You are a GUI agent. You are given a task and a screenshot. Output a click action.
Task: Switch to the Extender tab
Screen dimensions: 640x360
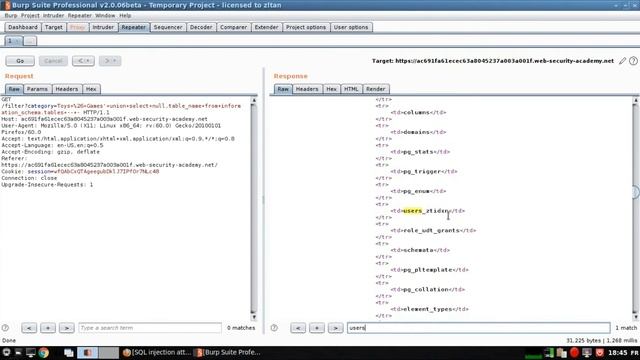click(266, 27)
